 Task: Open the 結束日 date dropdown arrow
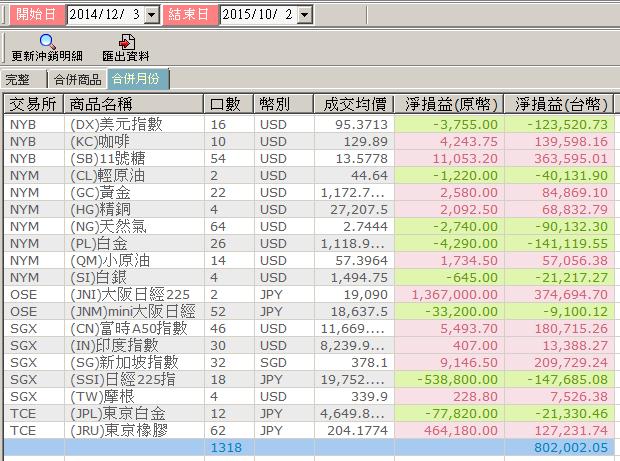(304, 15)
